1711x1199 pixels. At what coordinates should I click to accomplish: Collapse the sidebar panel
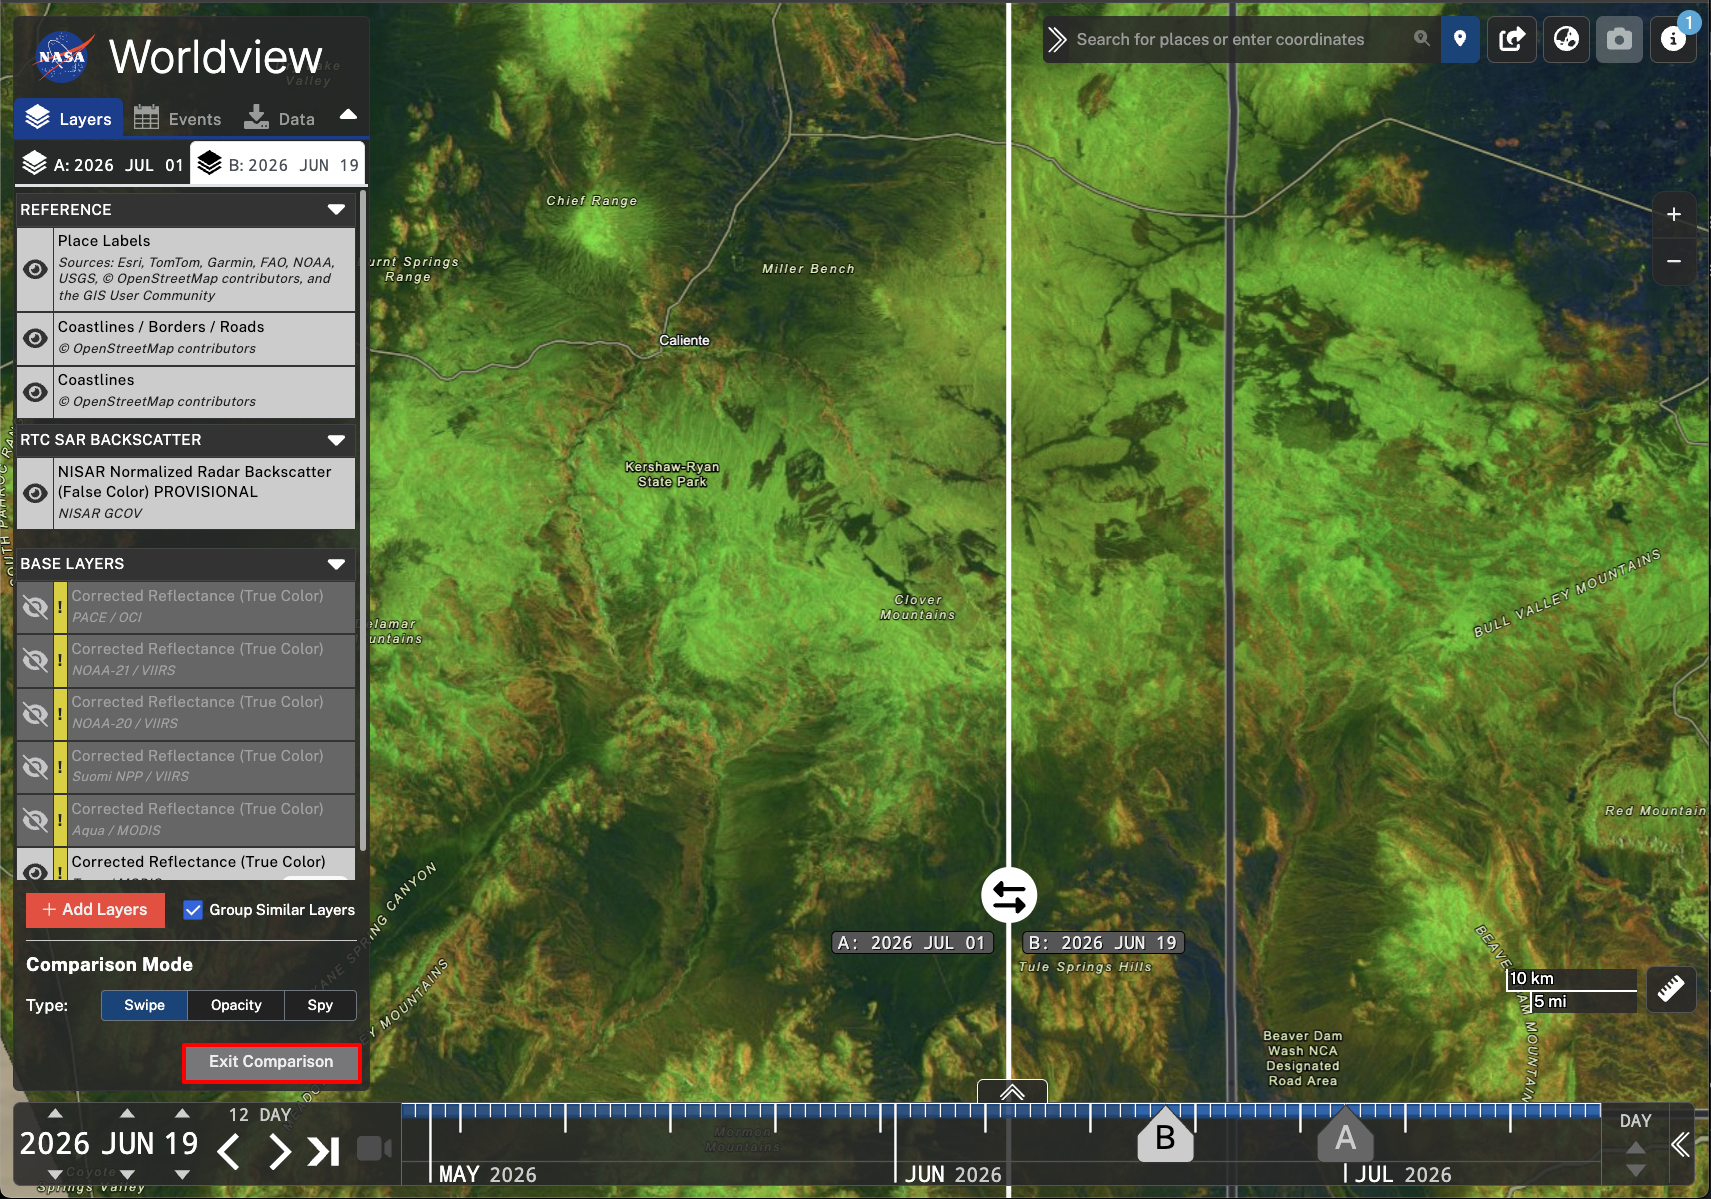348,115
